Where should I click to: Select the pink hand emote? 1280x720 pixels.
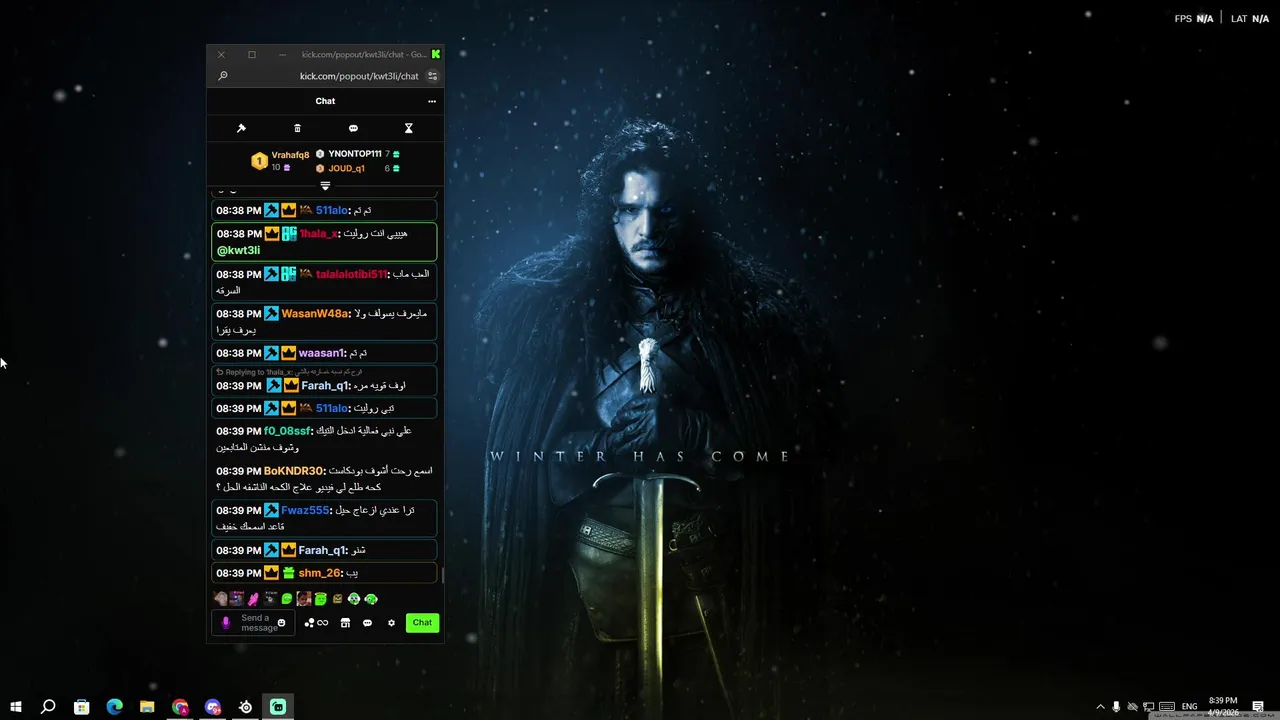[x=253, y=599]
